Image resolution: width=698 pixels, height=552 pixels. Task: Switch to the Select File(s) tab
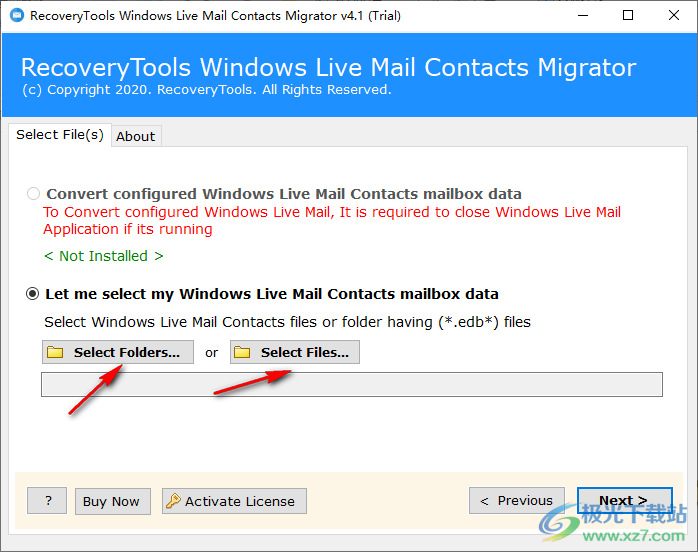tap(60, 134)
